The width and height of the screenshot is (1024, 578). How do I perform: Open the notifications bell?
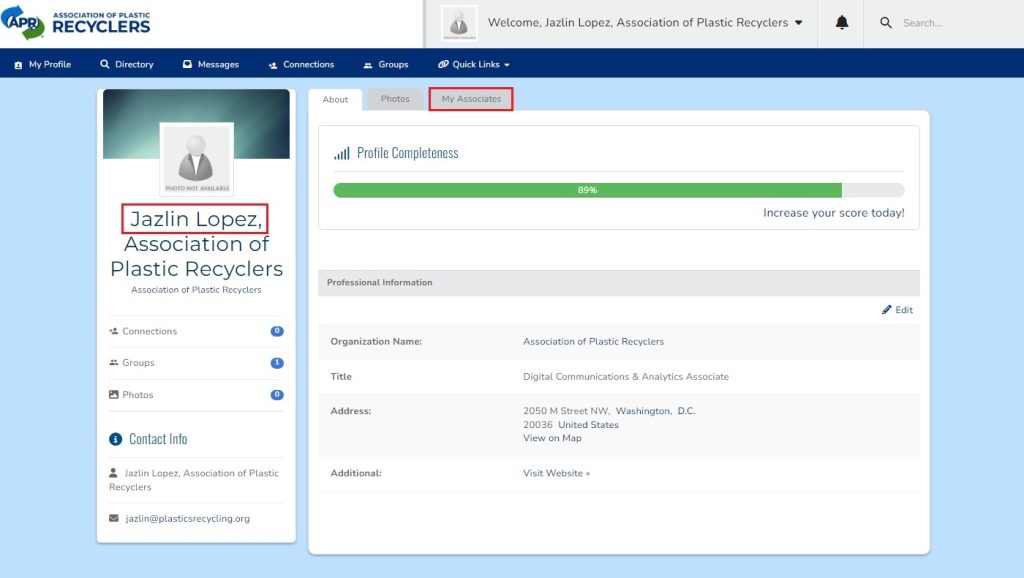pos(842,23)
